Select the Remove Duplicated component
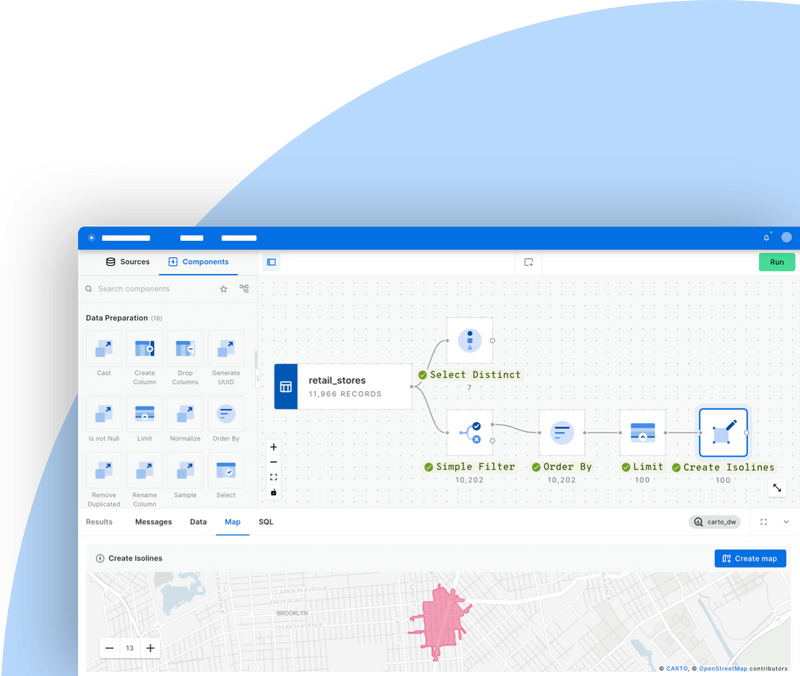The height and width of the screenshot is (676, 800). coord(104,470)
